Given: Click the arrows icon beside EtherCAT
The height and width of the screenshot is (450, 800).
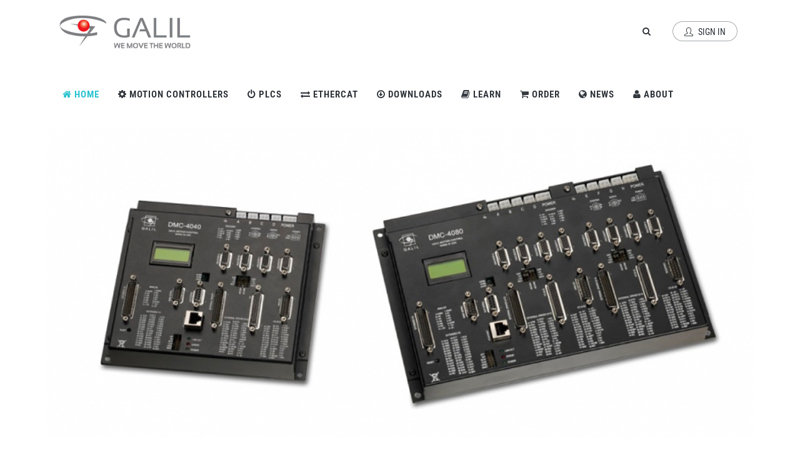Looking at the screenshot, I should tap(305, 94).
